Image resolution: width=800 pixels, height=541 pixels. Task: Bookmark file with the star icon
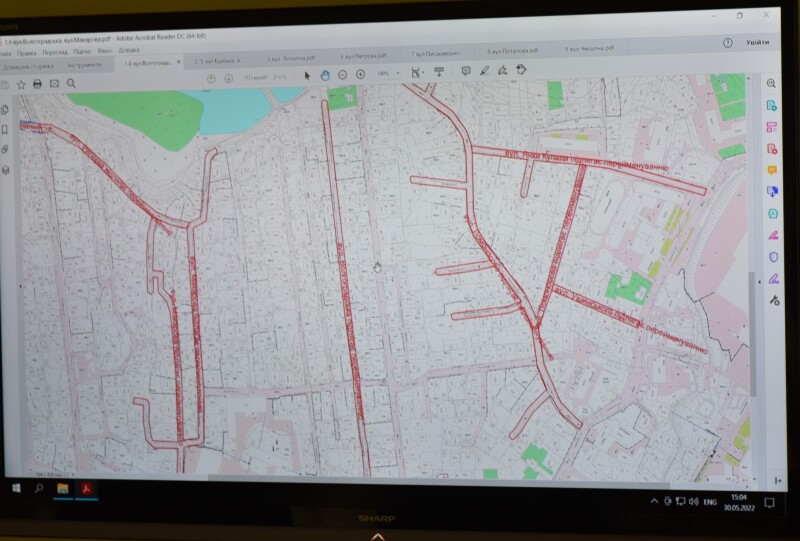click(21, 85)
